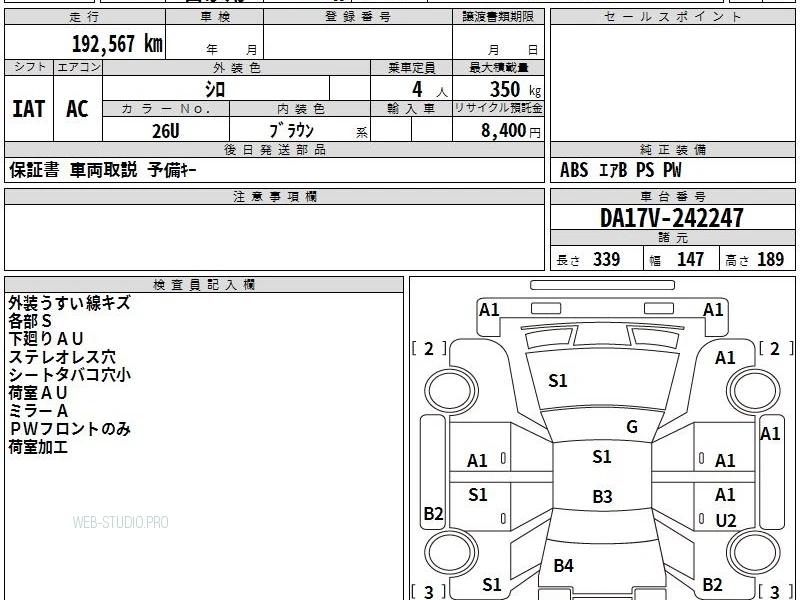The height and width of the screenshot is (600, 800).
Task: Click the 乗車定員 header
Action: tap(411, 67)
